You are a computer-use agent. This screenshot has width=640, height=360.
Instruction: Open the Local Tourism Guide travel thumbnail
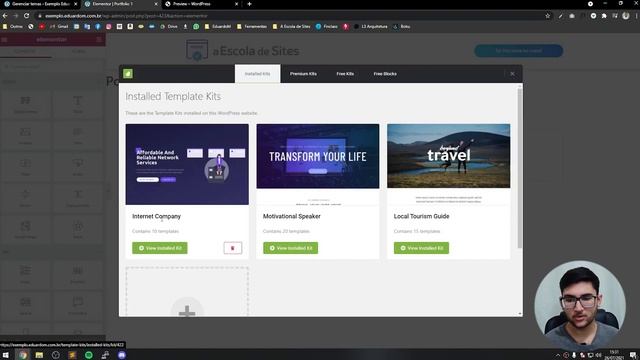point(449,164)
